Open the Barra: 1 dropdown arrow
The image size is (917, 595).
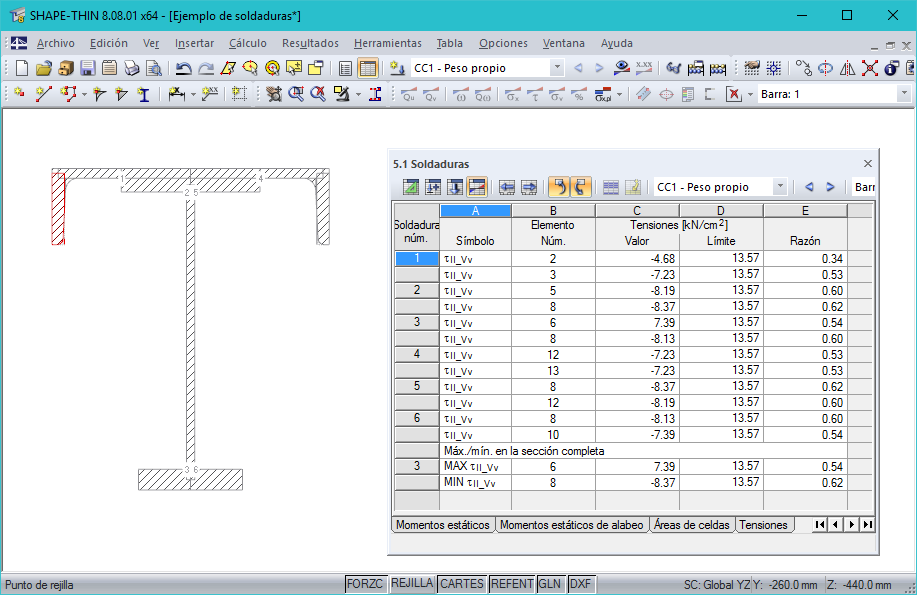click(x=904, y=94)
